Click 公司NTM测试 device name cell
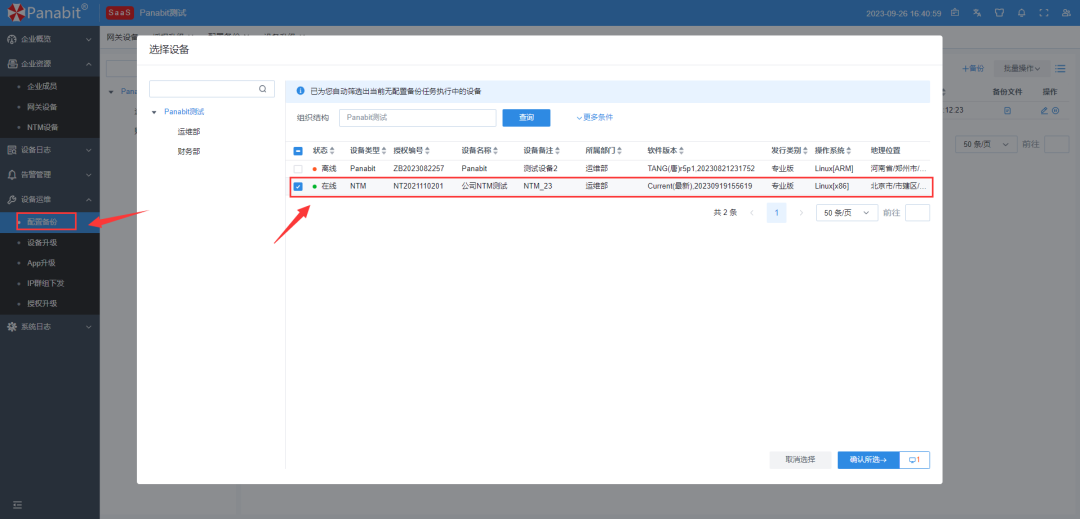 (484, 186)
